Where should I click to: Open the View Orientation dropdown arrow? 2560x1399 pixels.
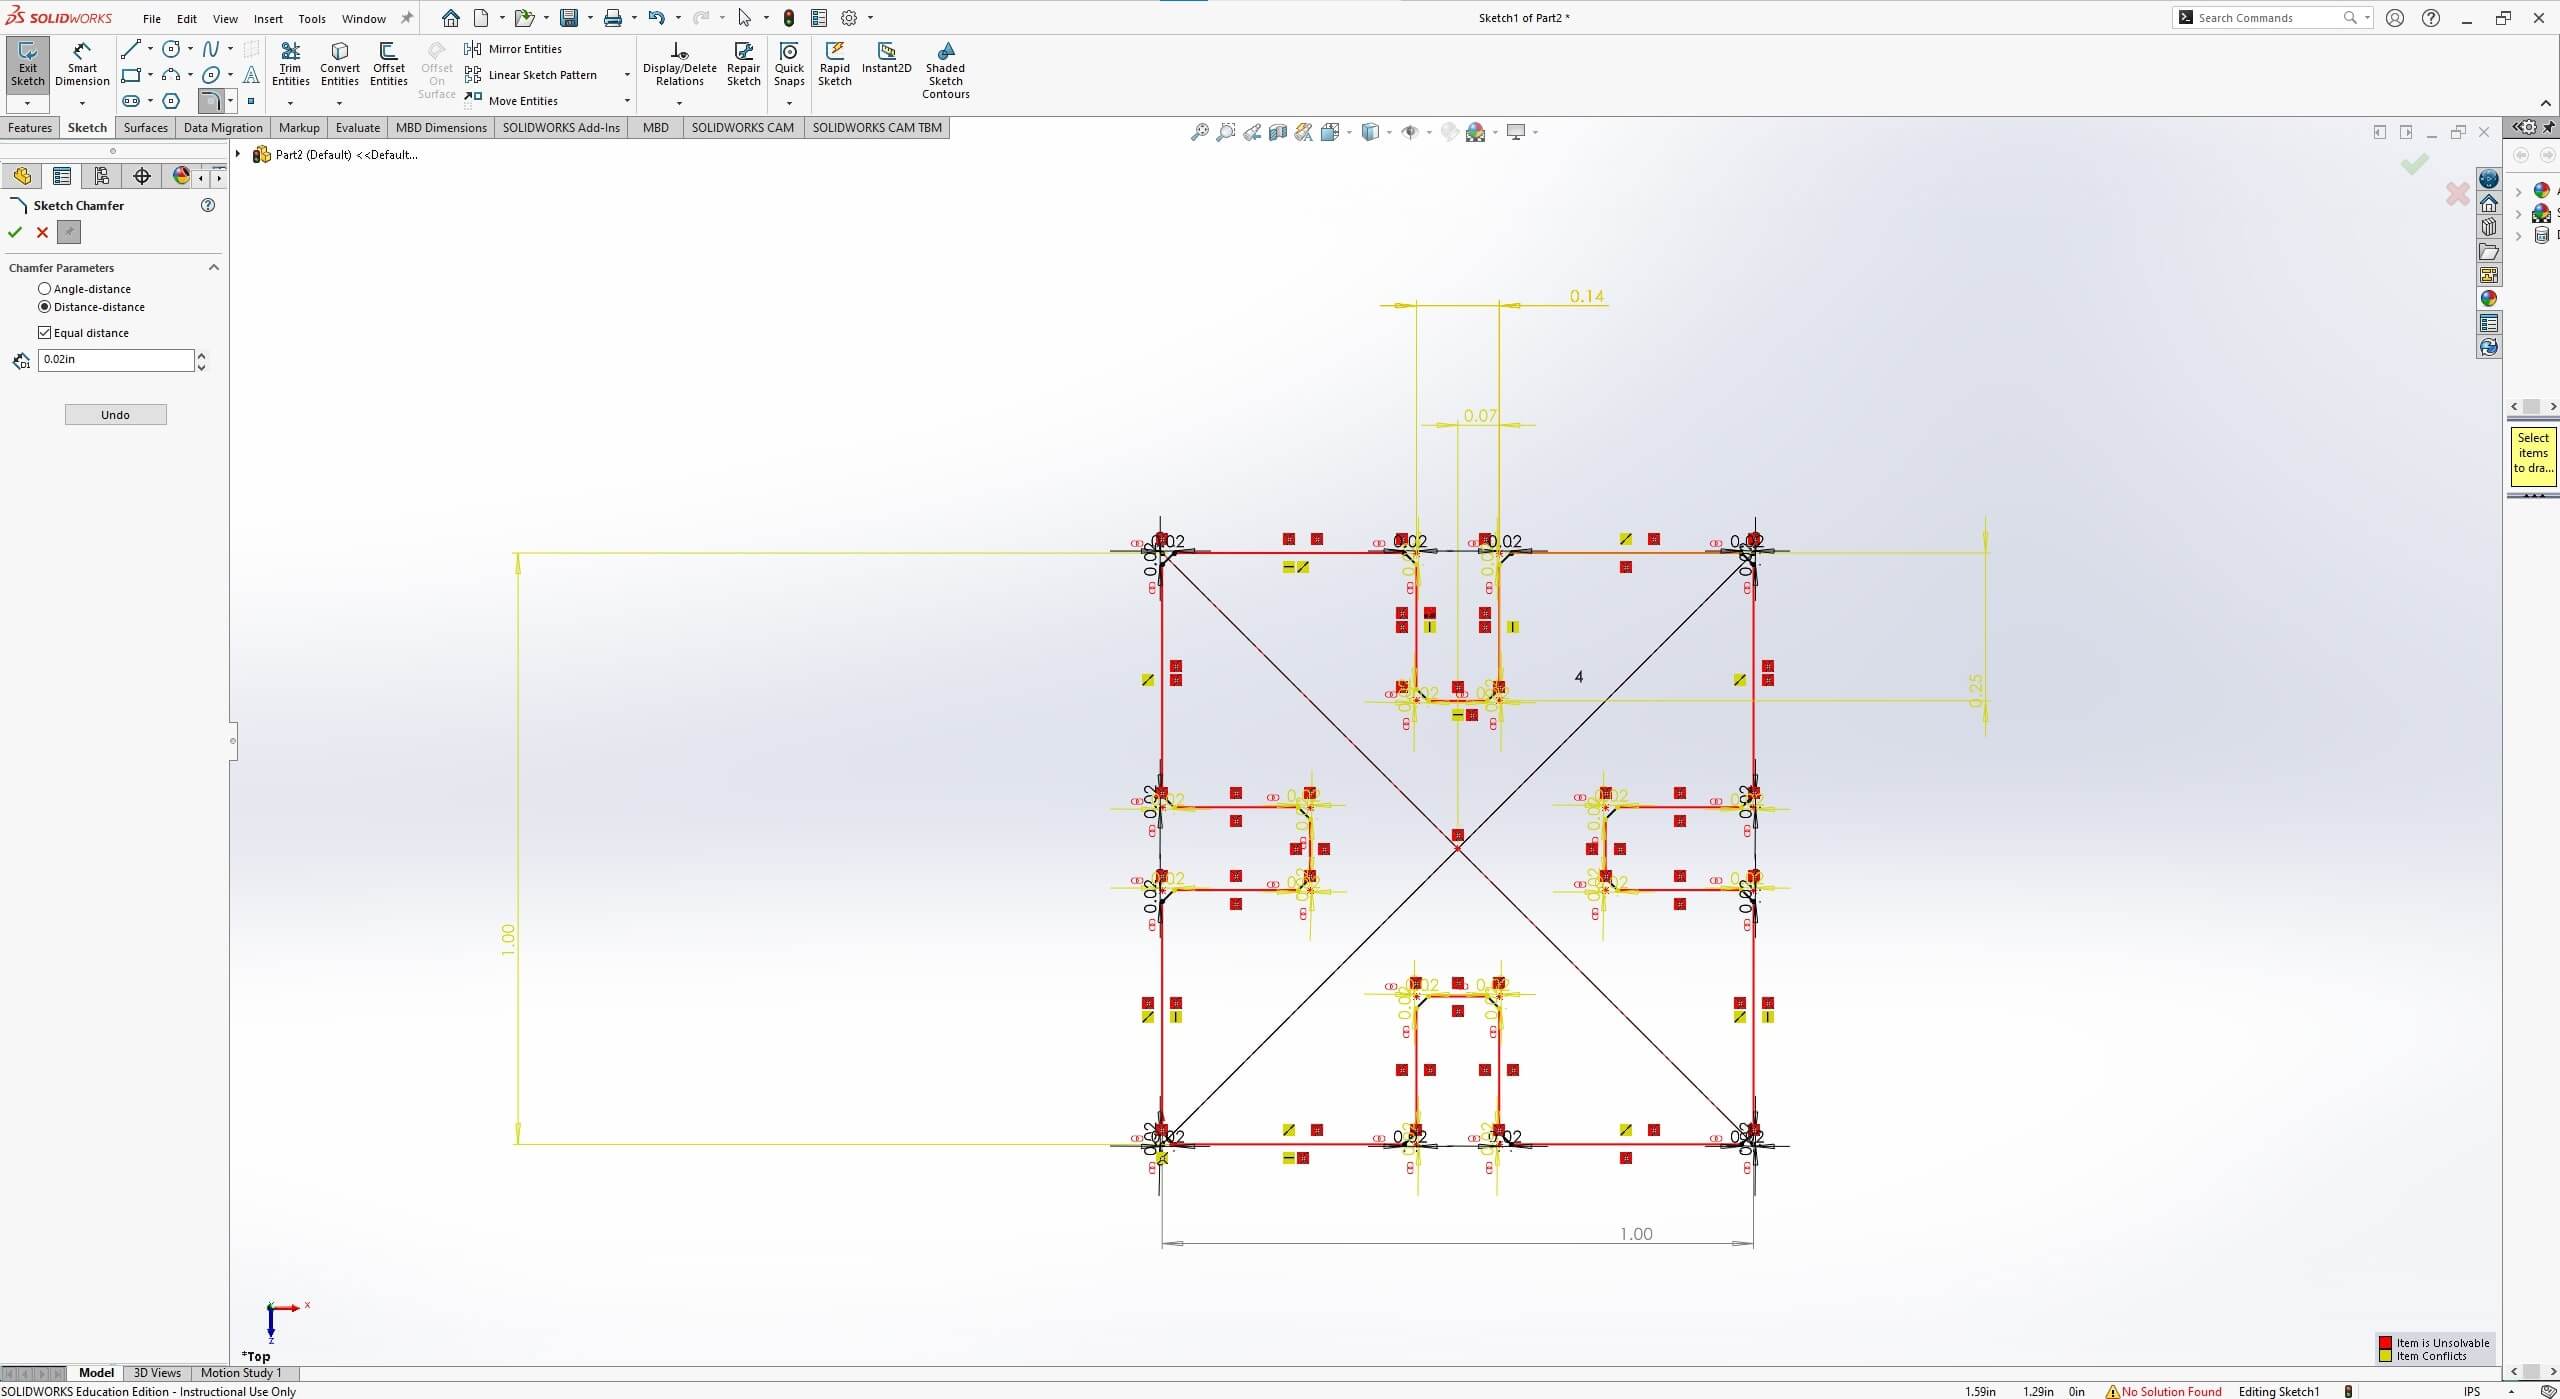click(x=1349, y=132)
